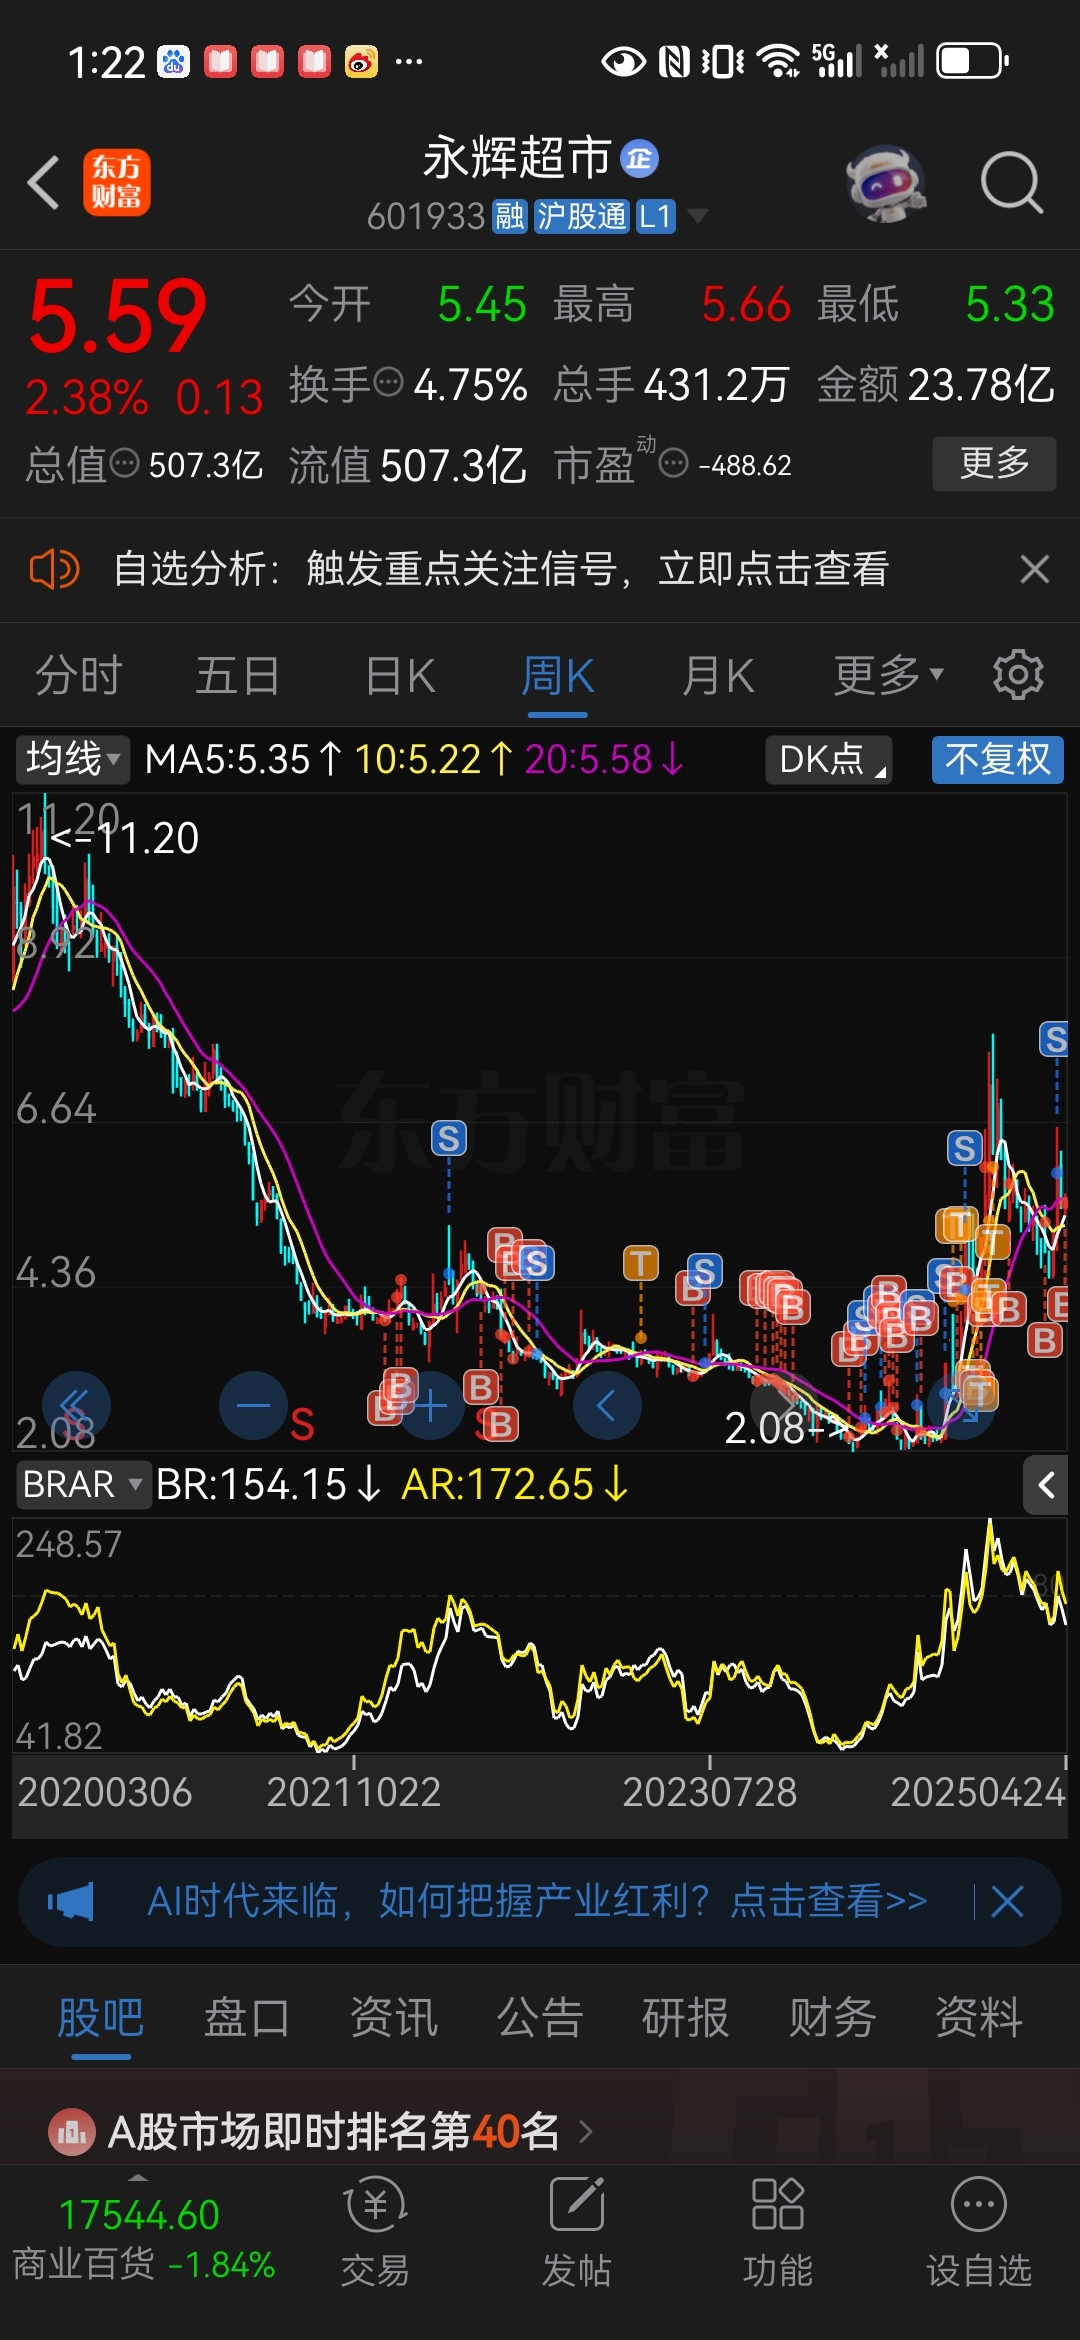Switch to the 研报 tab
Viewport: 1080px width, 2340px height.
coord(686,2017)
